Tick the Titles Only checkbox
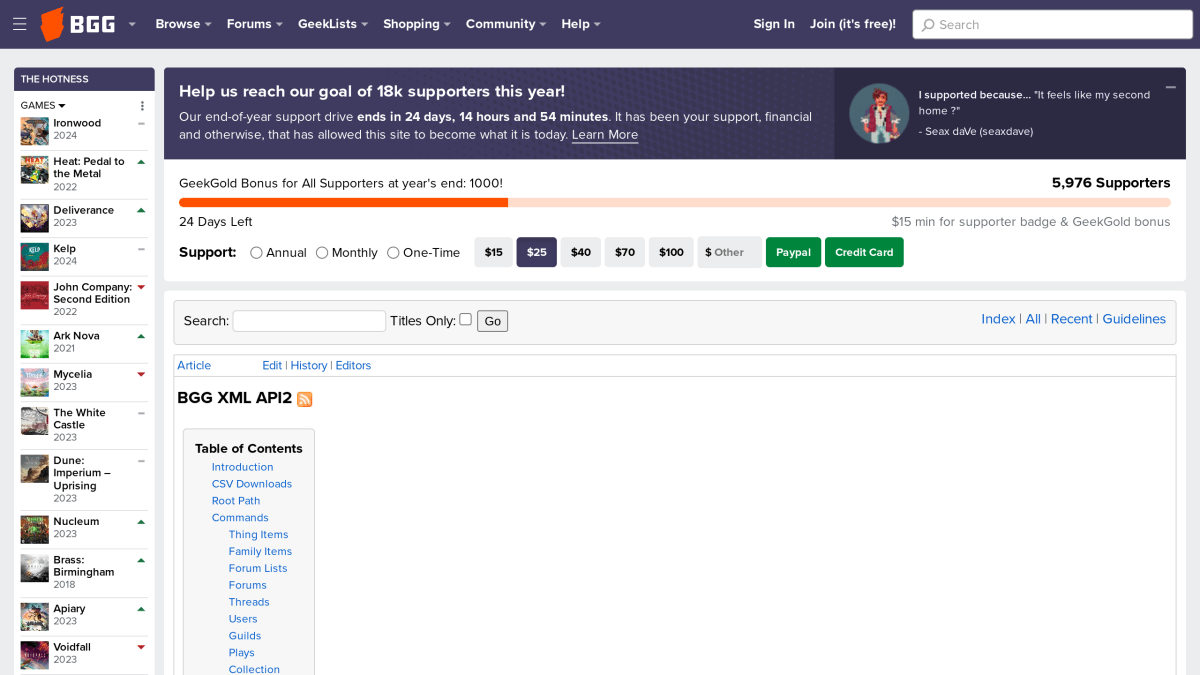Screen dimensions: 1200x675 click(x=465, y=319)
